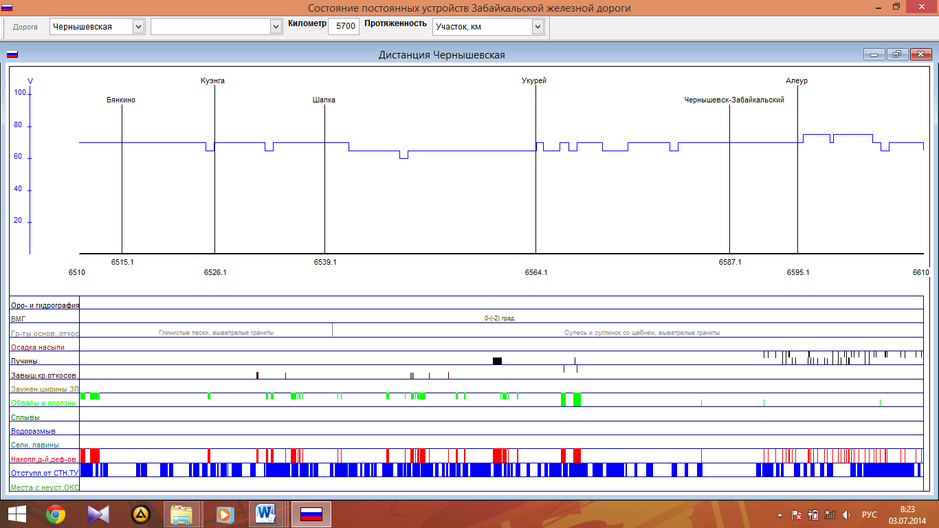
Task: Launch Visual Studio from the taskbar
Action: (98, 514)
